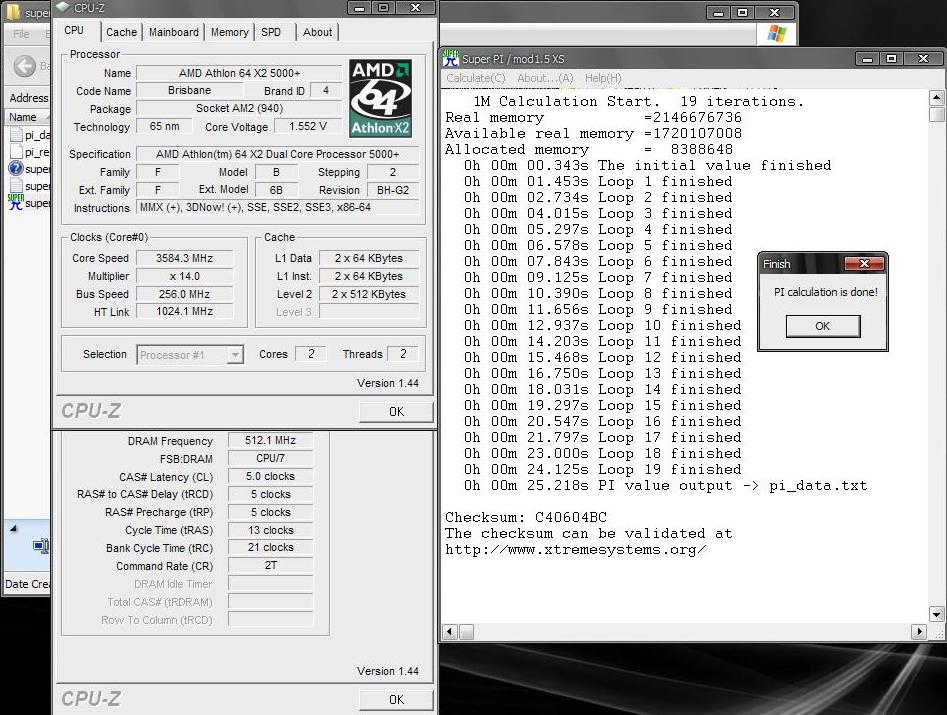Click the Technology value 65 nm
The width and height of the screenshot is (947, 715).
coord(164,127)
